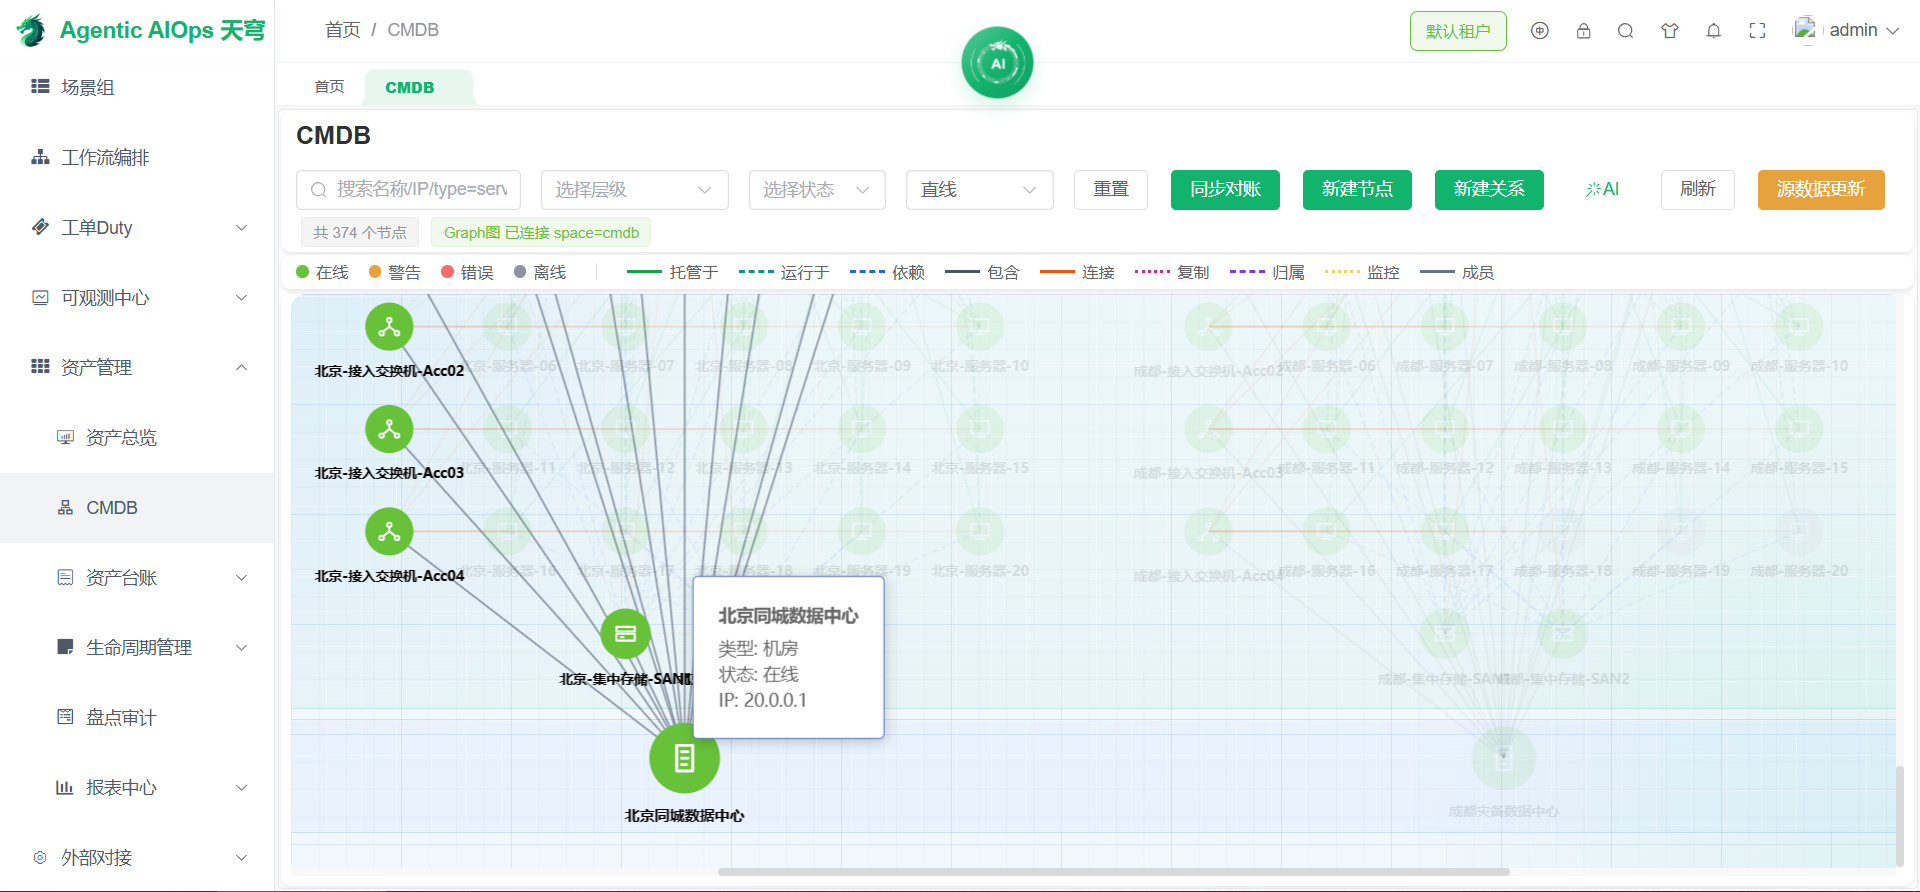Open the floating AI assistant orb
The width and height of the screenshot is (1920, 892).
997,63
